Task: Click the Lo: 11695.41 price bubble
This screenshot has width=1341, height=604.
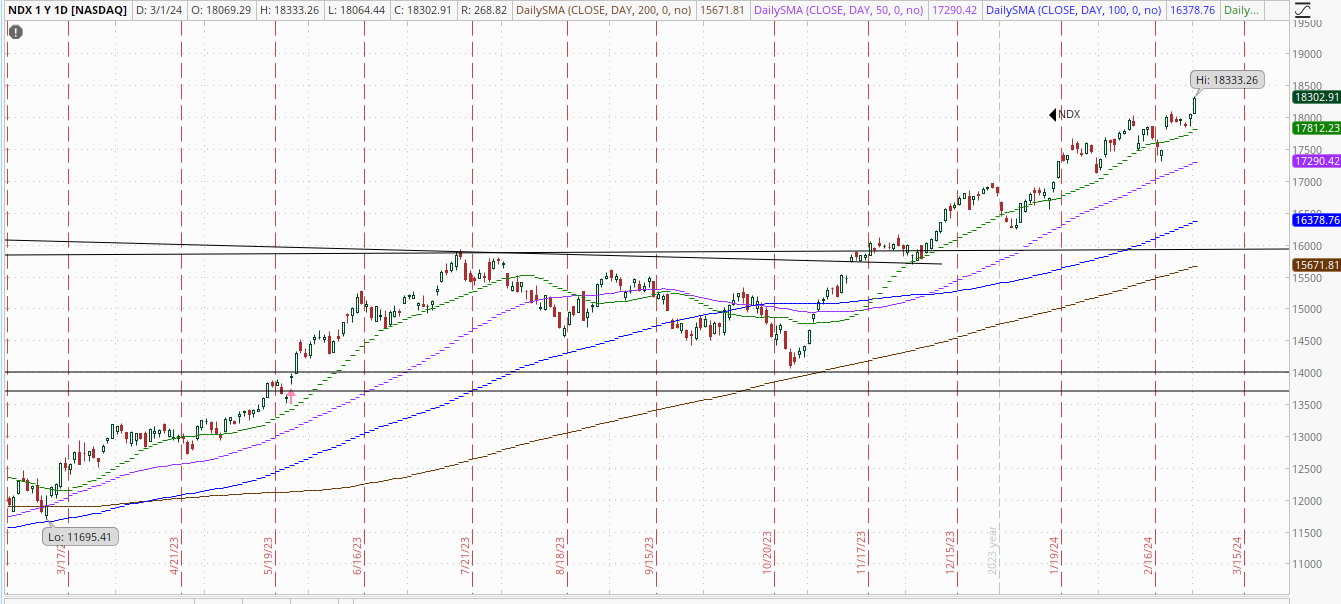Action: click(79, 537)
